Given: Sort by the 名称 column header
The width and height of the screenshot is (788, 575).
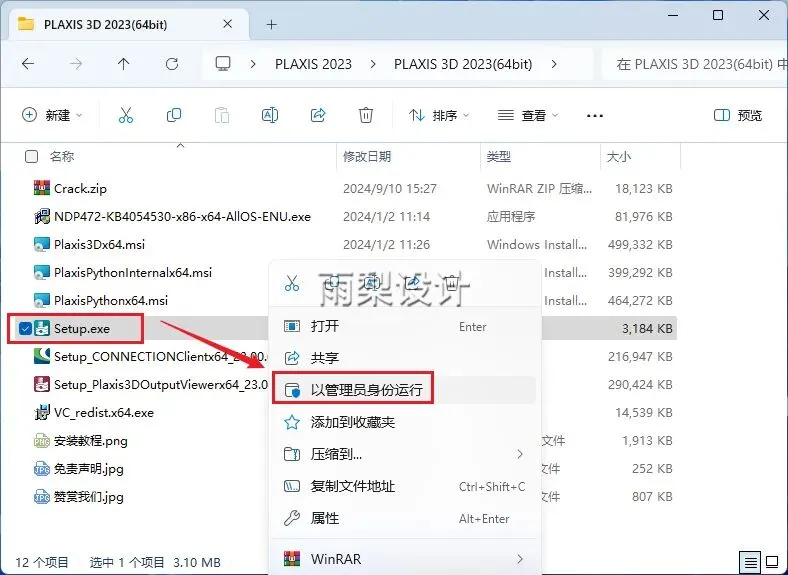Looking at the screenshot, I should pos(62,156).
